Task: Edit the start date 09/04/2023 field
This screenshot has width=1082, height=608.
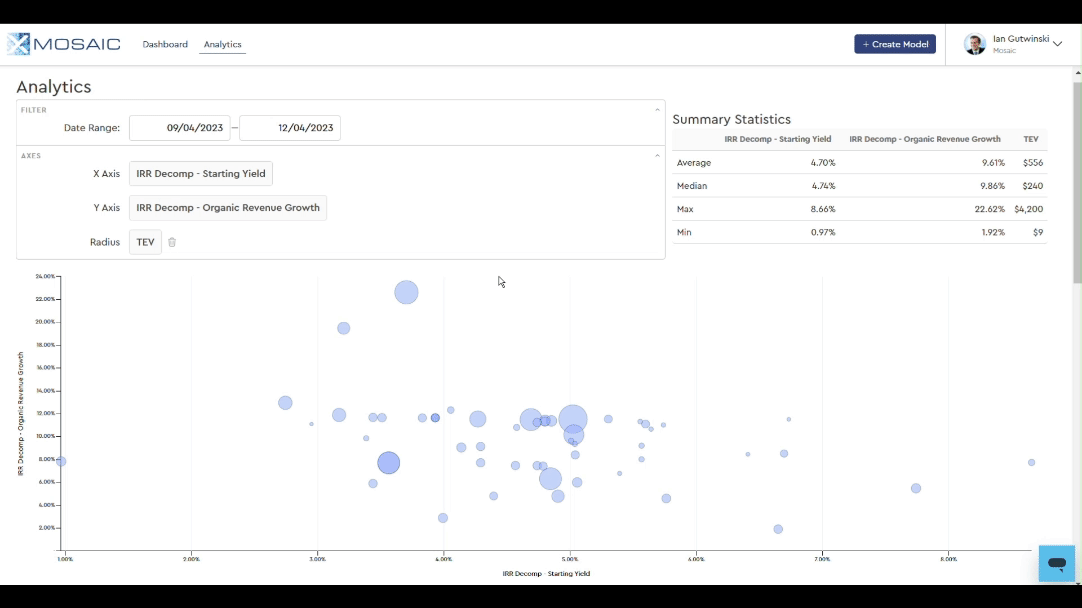Action: (180, 128)
